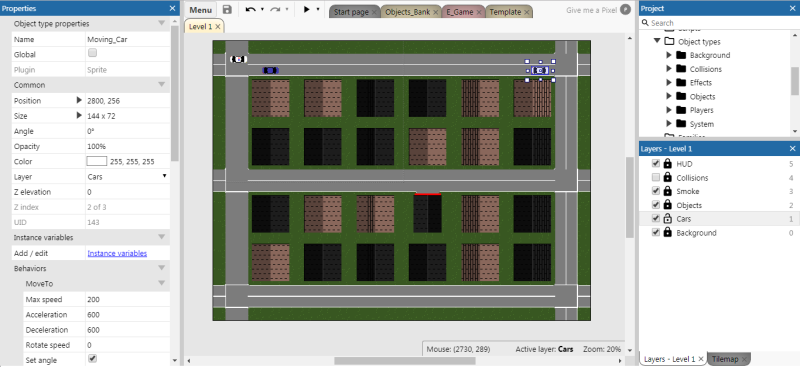Click the Save project floppy disk icon
Screen dimensions: 800x367
[x=227, y=10]
